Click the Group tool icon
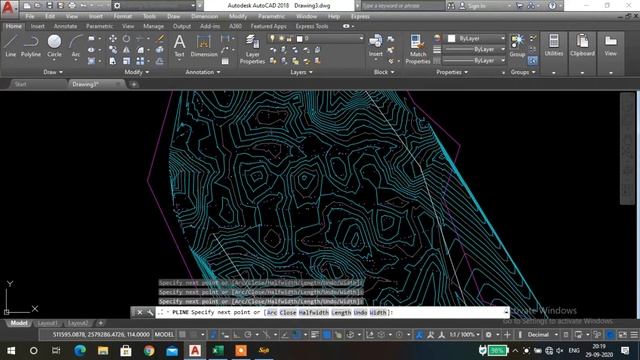640x360 pixels. tap(517, 45)
